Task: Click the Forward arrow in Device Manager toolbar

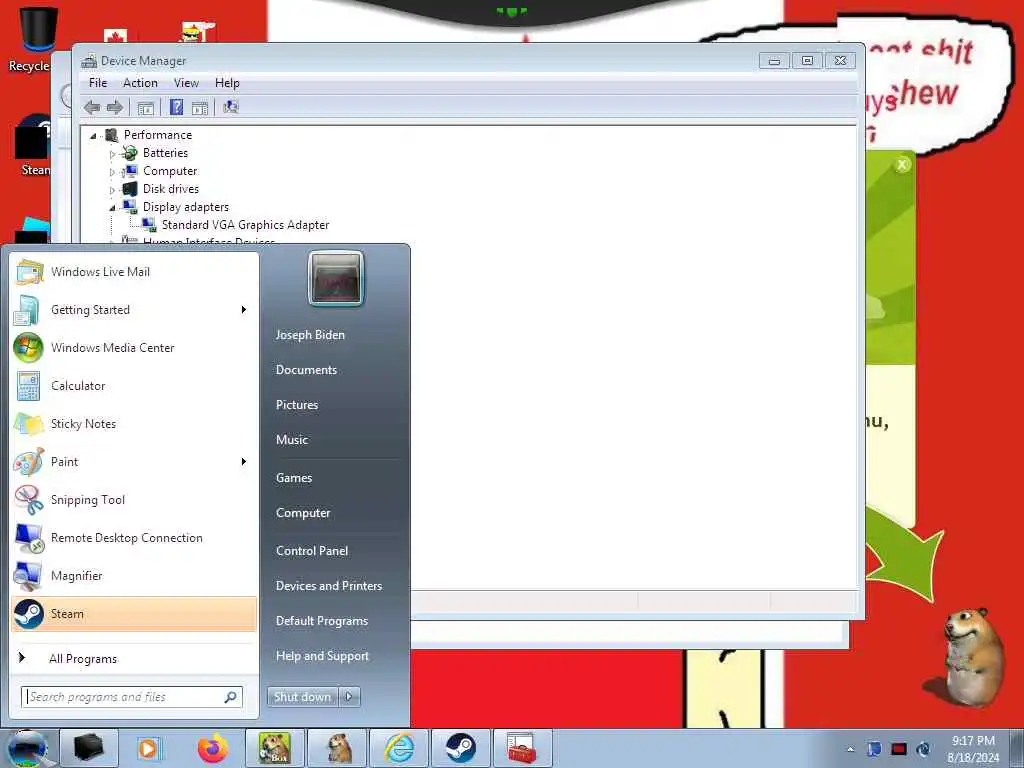Action: click(115, 107)
